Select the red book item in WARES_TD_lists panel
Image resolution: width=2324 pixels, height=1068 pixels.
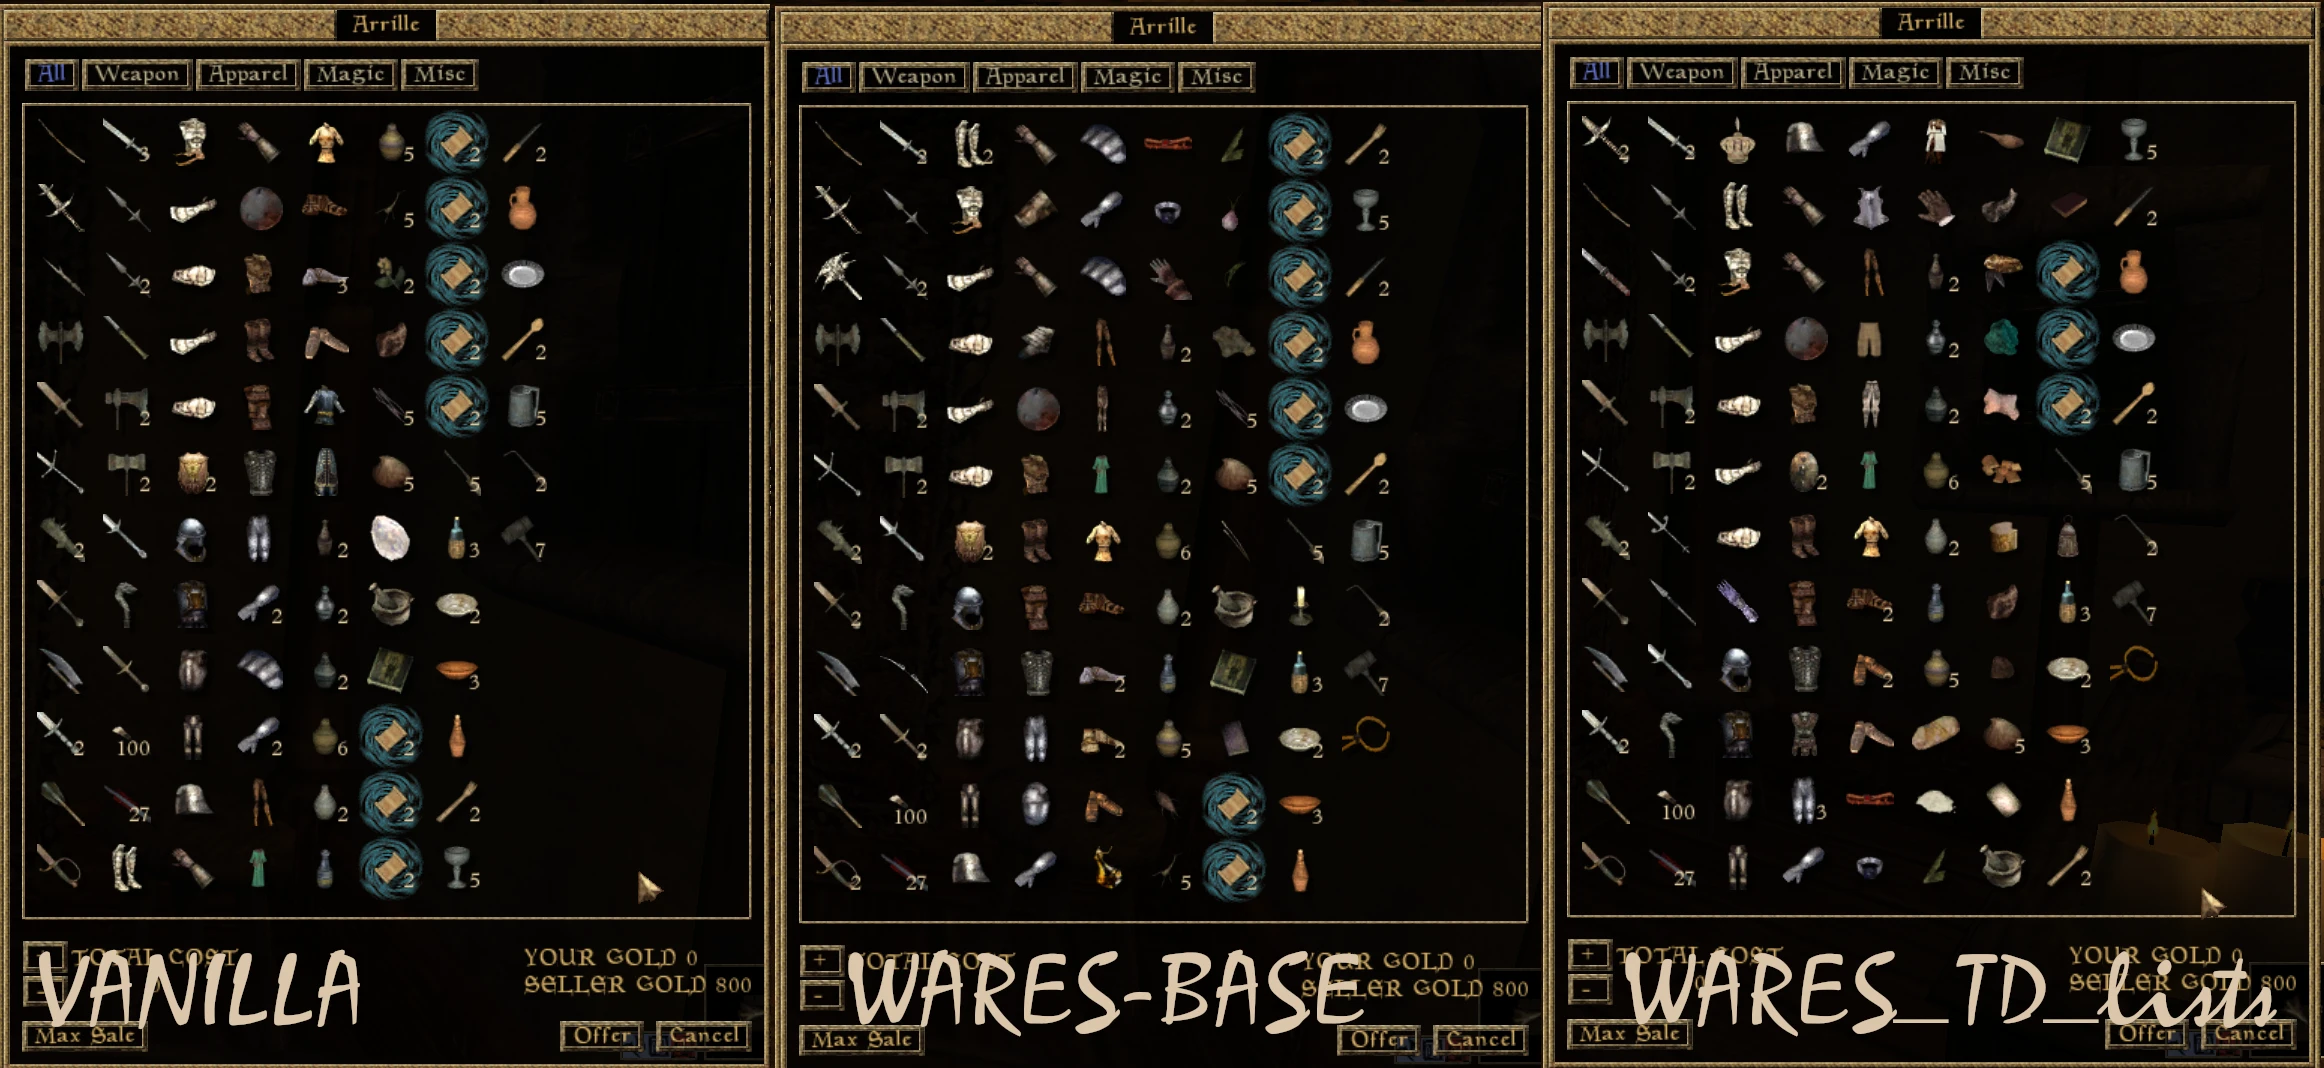[x=2067, y=206]
